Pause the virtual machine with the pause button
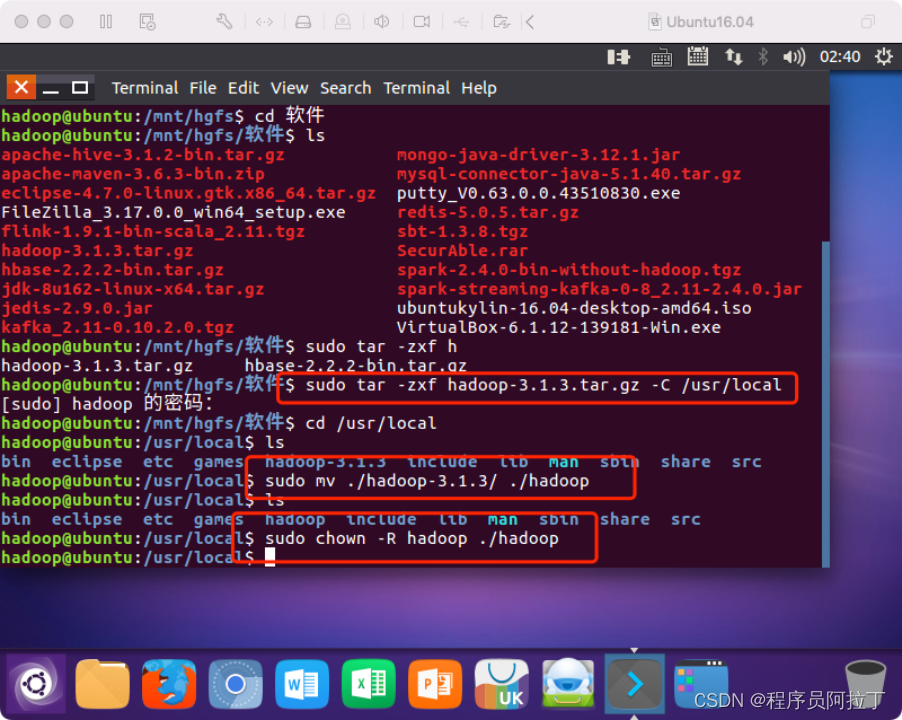902x720 pixels. 105,21
